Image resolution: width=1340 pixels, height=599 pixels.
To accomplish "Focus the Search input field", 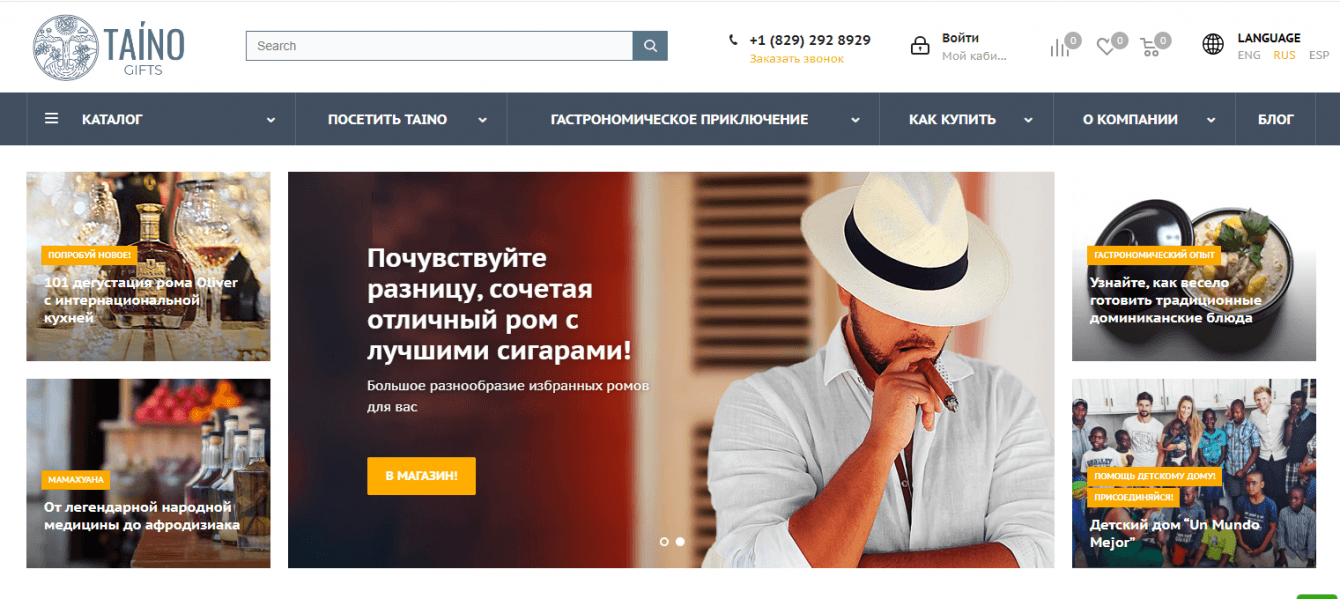I will click(439, 46).
